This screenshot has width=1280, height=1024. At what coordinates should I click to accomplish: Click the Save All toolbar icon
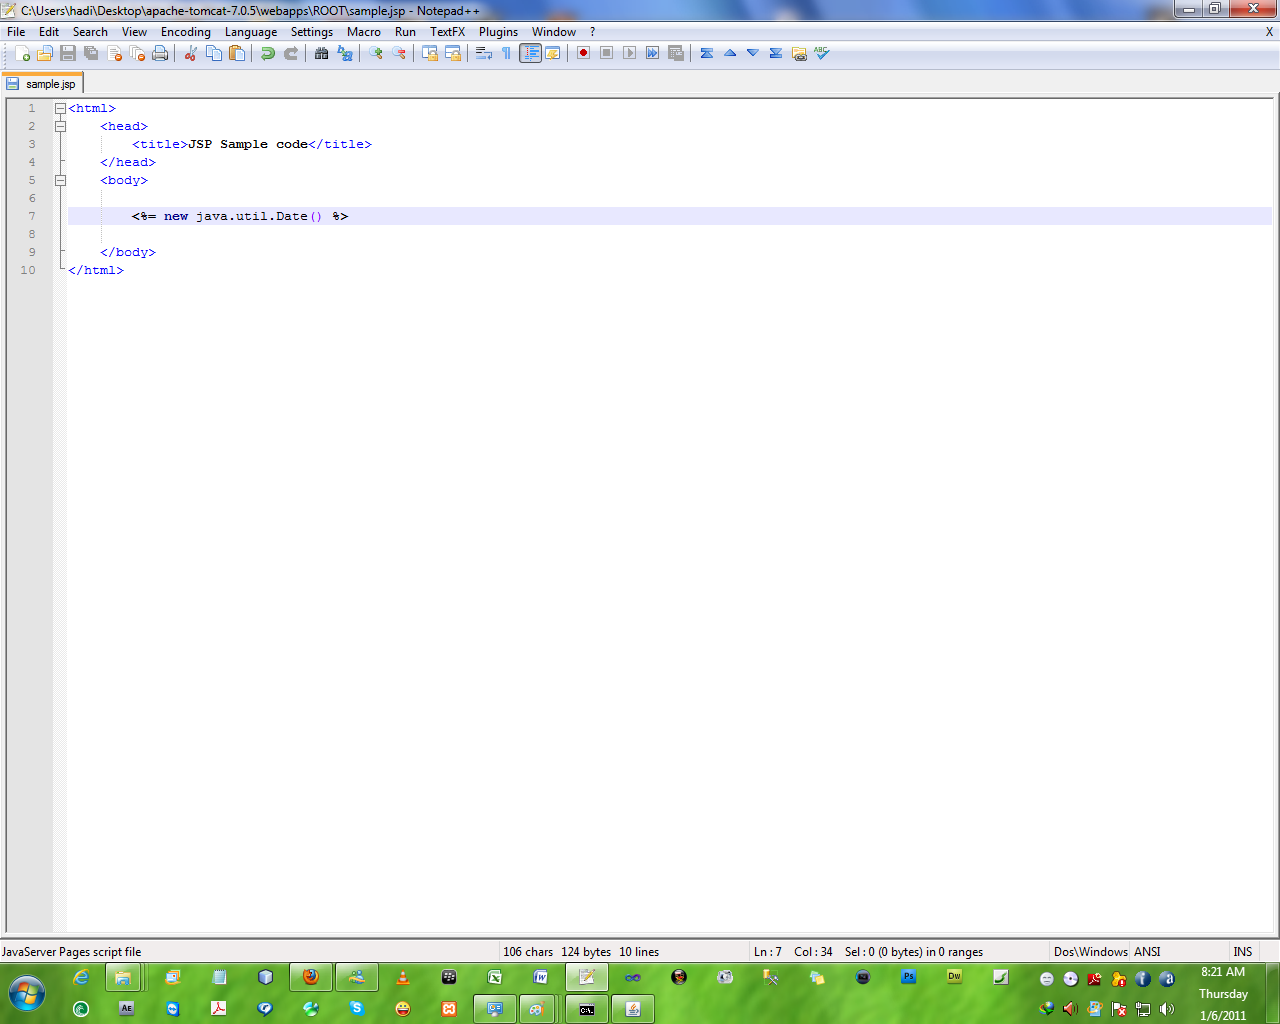pos(91,53)
